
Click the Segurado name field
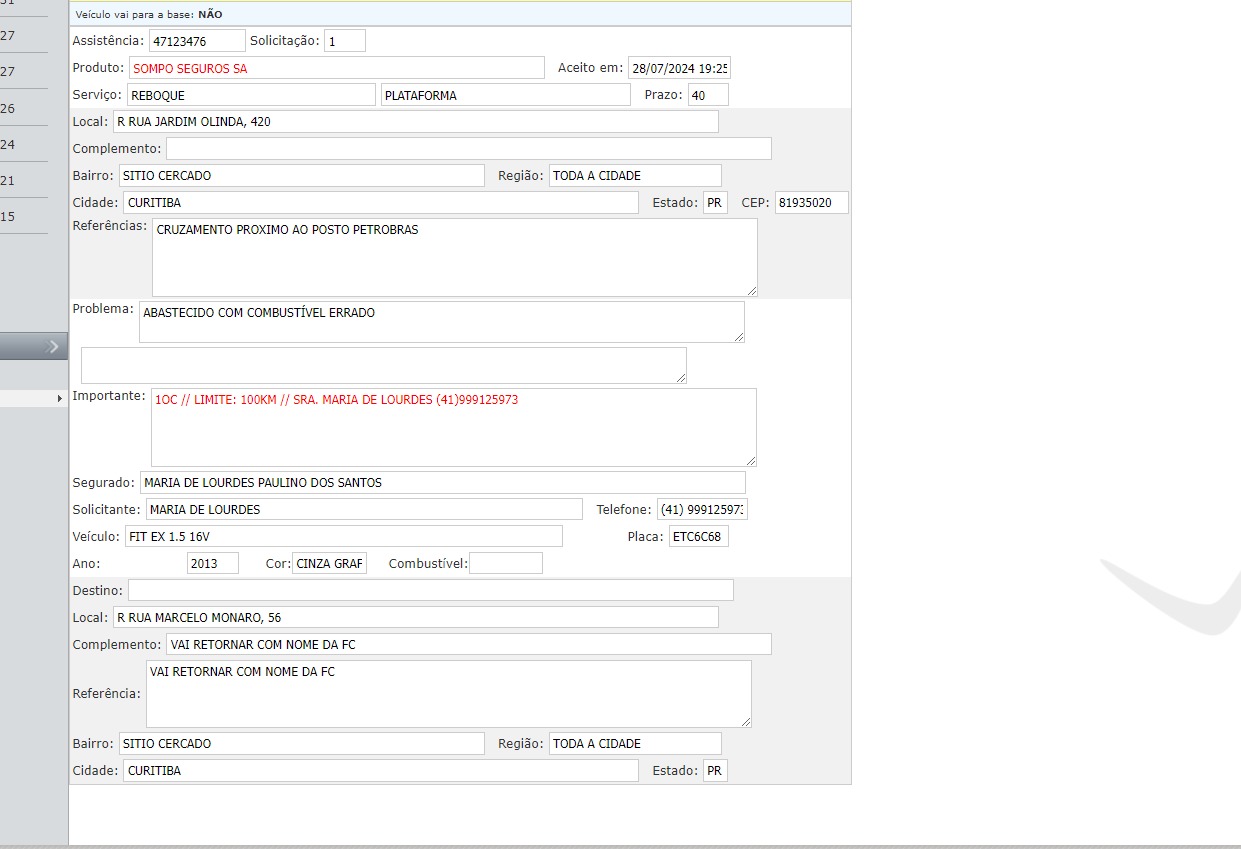click(x=442, y=482)
